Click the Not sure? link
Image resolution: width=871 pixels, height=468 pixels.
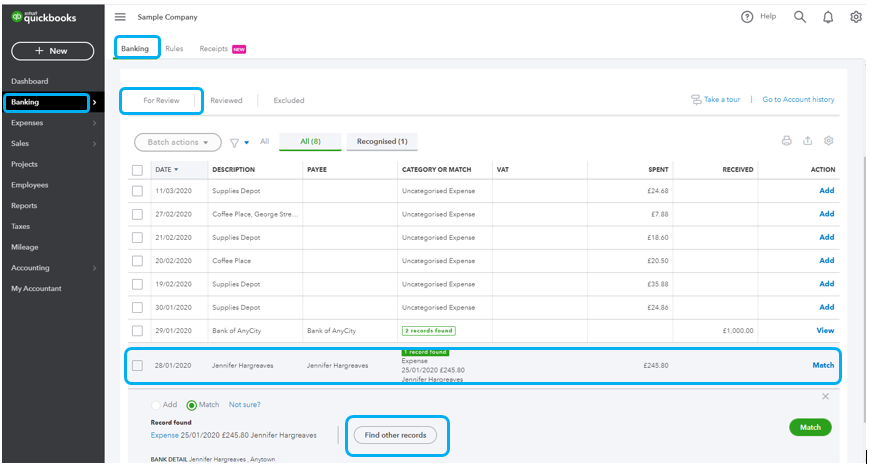244,405
